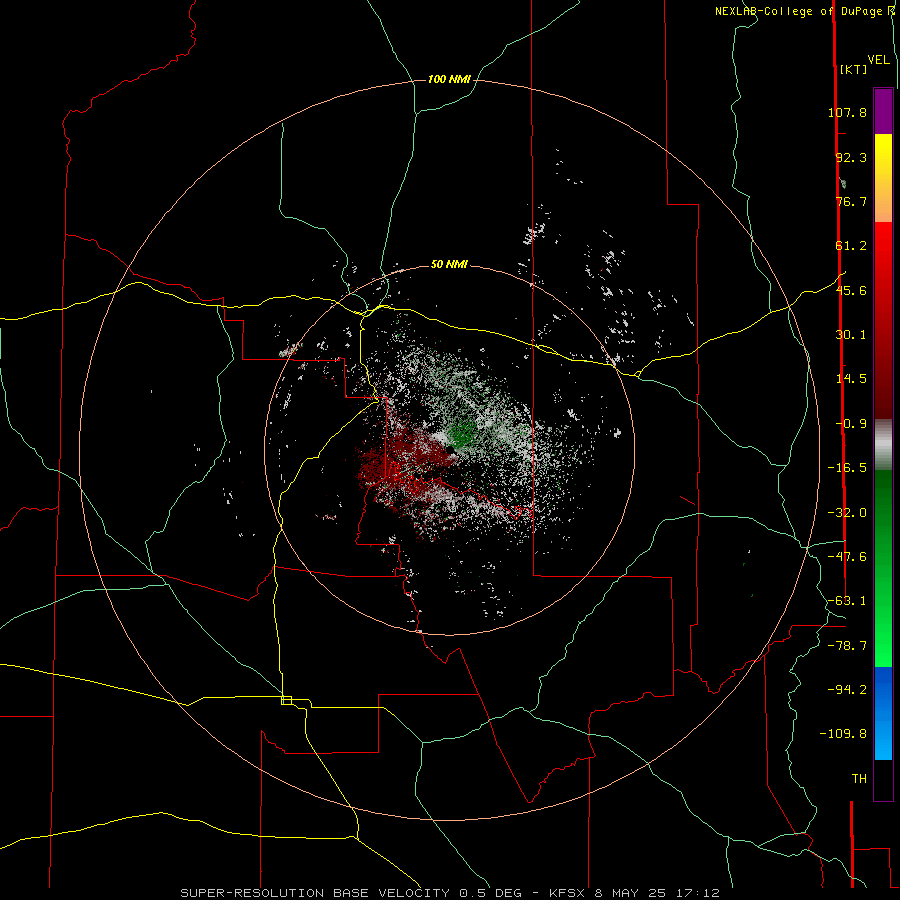
Task: Click the small yellow square marker on the highway
Action: 286,700
